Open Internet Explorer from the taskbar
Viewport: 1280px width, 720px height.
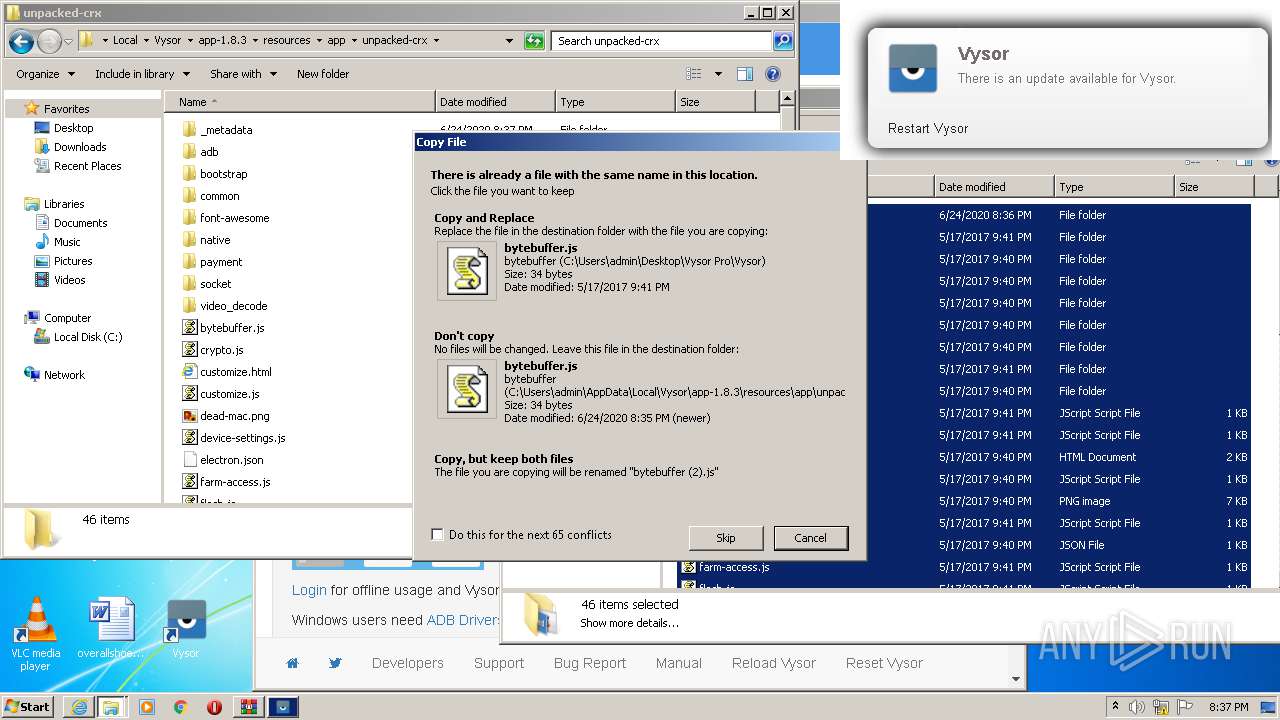click(79, 707)
